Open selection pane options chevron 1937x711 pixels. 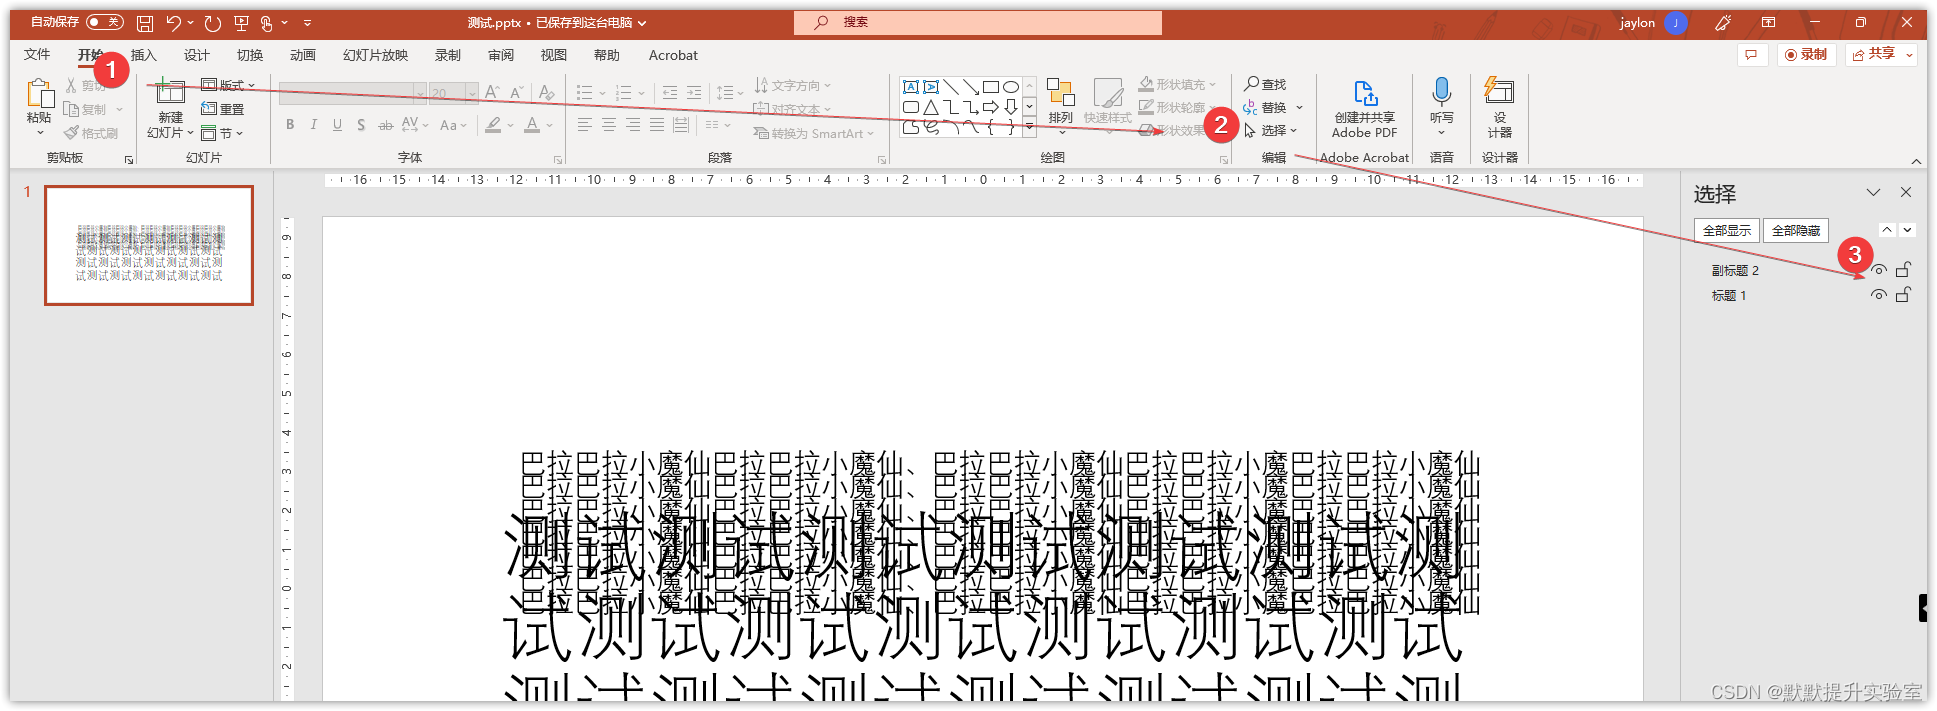(1873, 192)
